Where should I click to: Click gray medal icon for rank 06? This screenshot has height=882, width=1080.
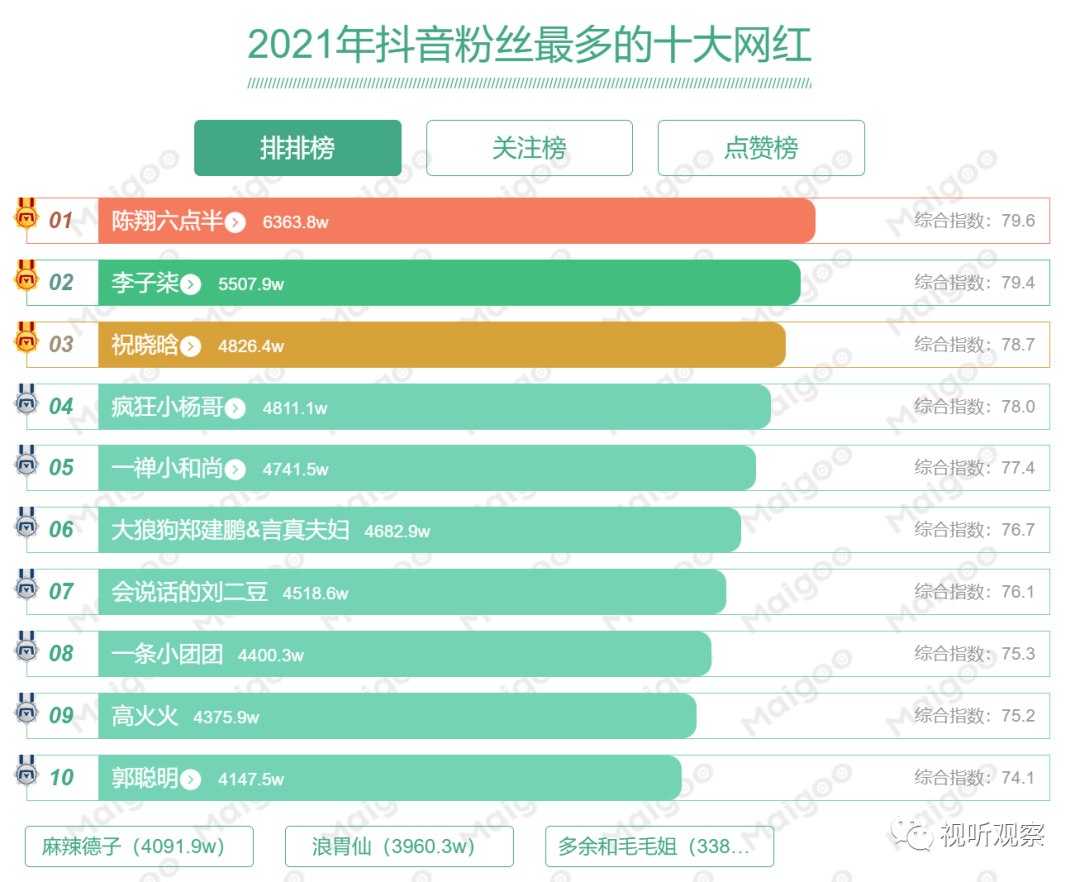coord(26,523)
